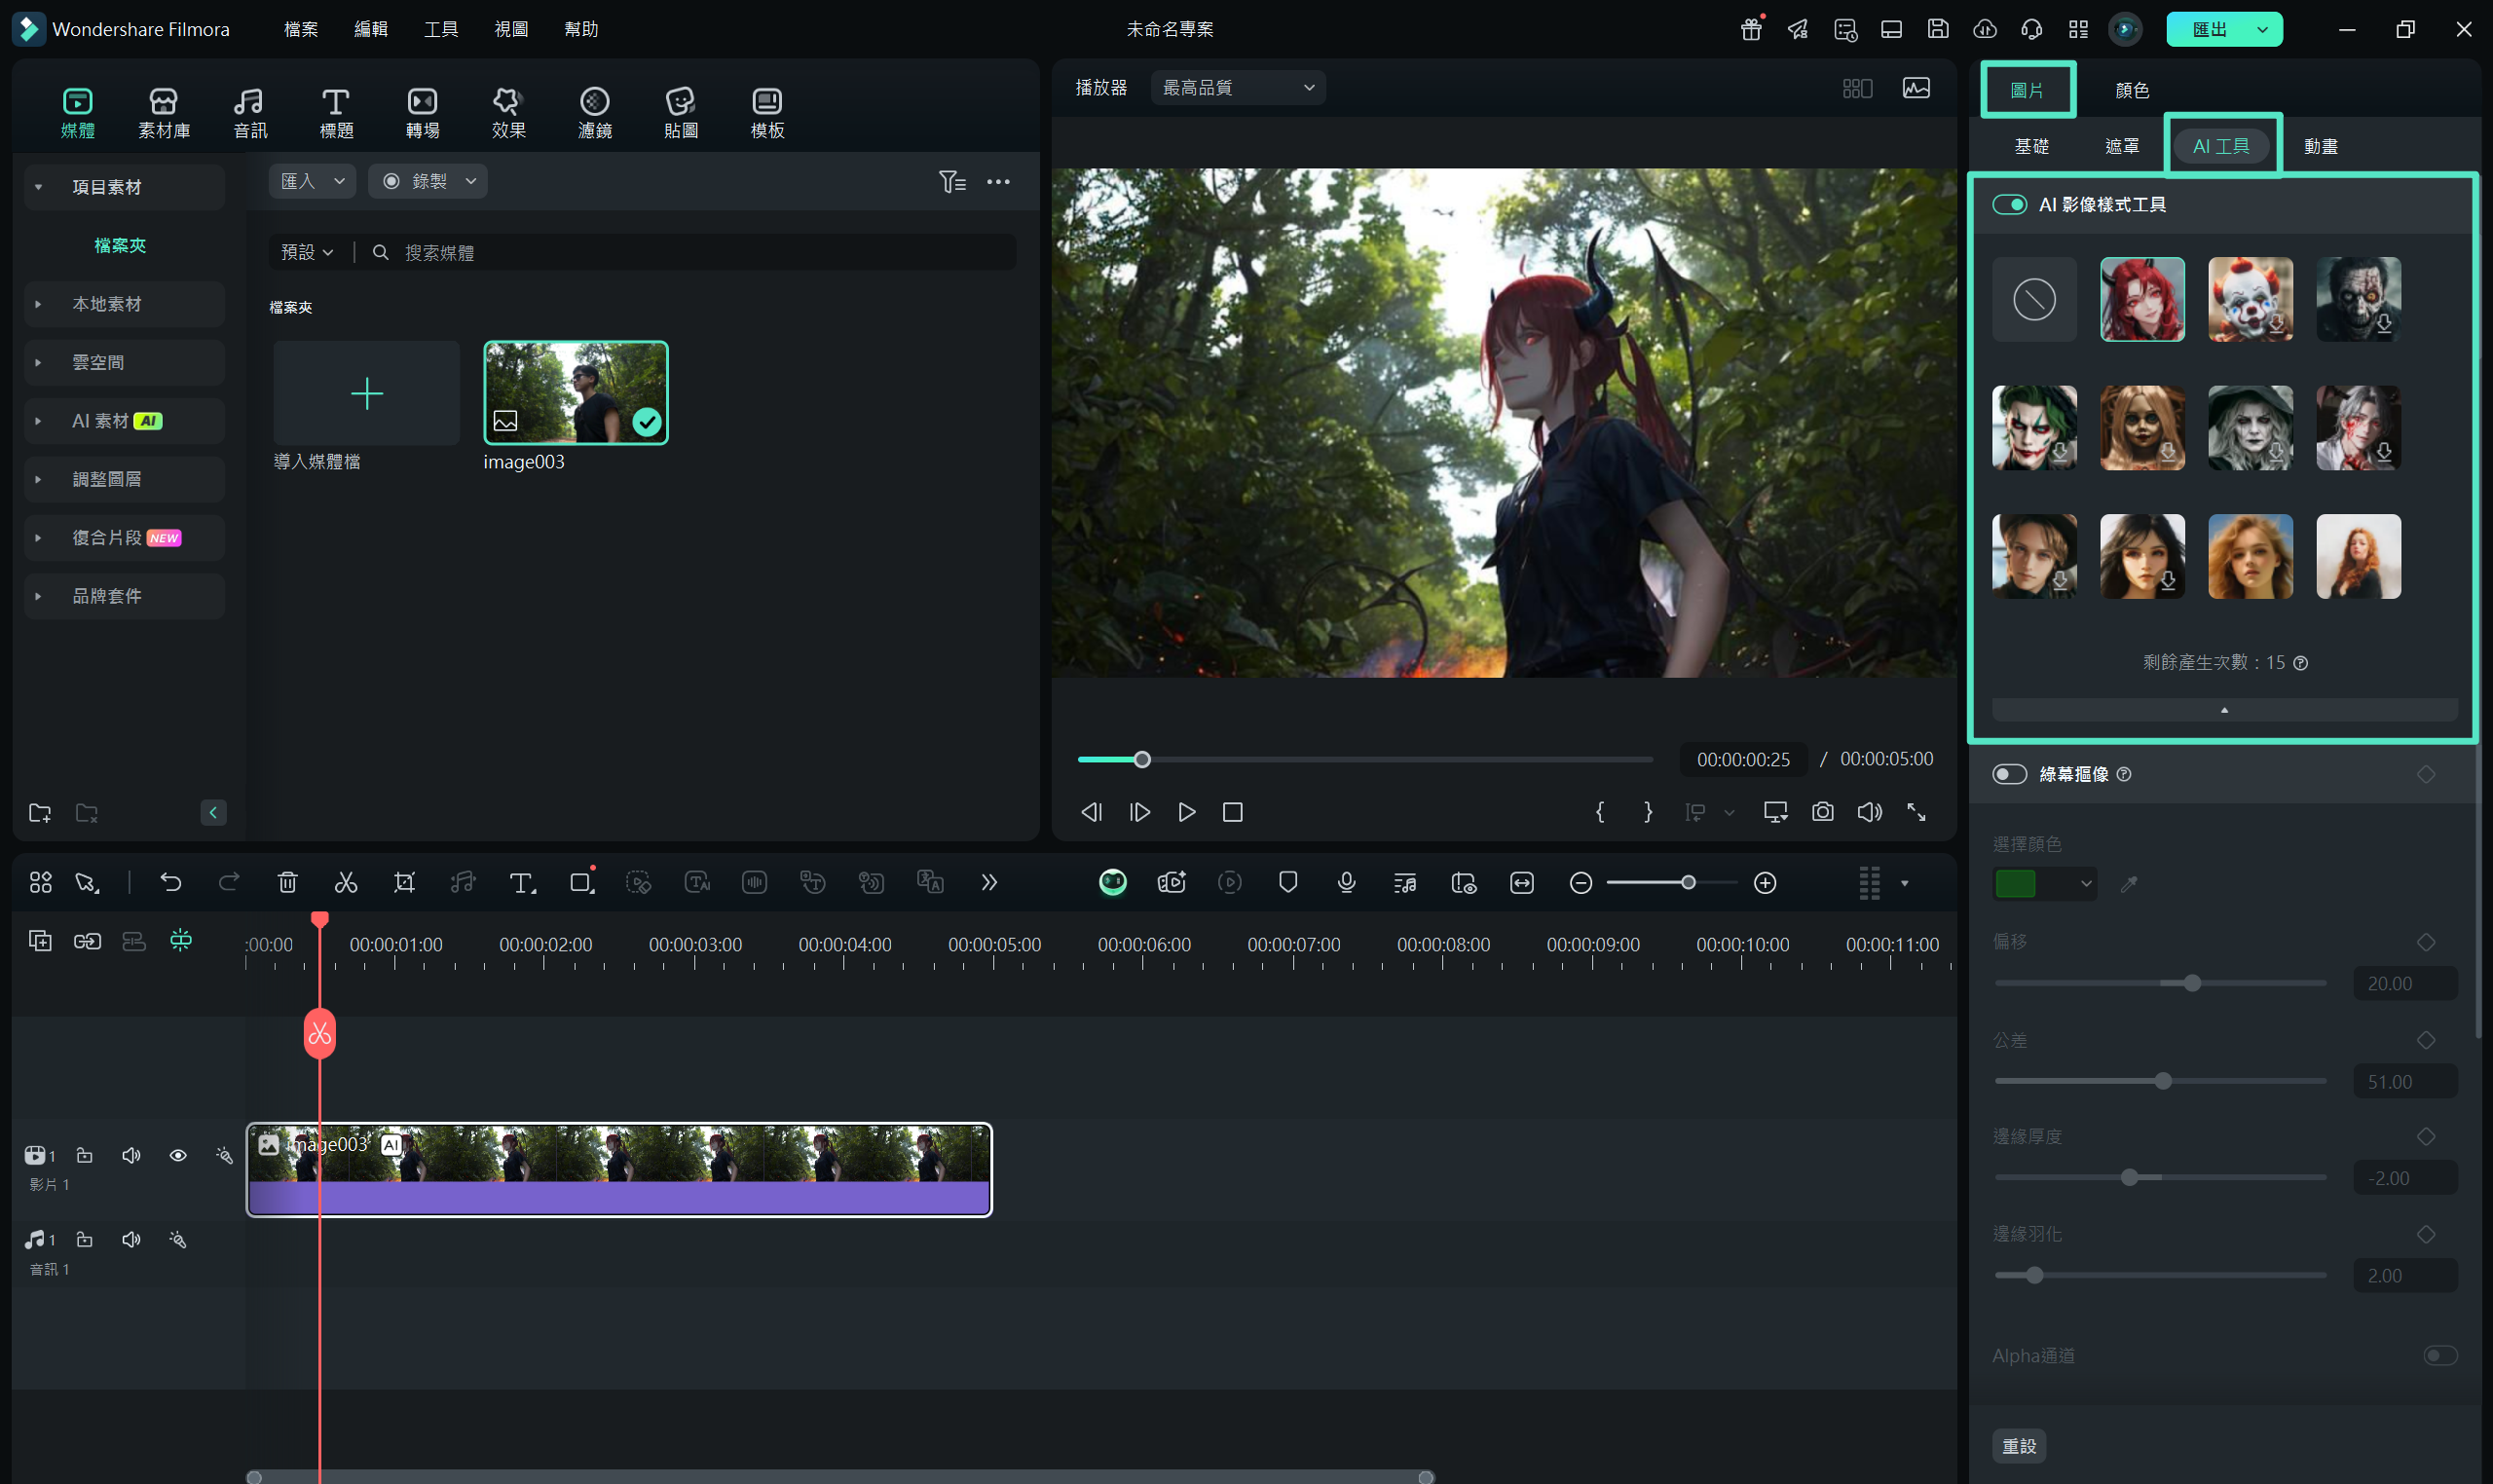This screenshot has height=1484, width=2493.
Task: Select the crop tool in timeline toolbar
Action: (404, 882)
